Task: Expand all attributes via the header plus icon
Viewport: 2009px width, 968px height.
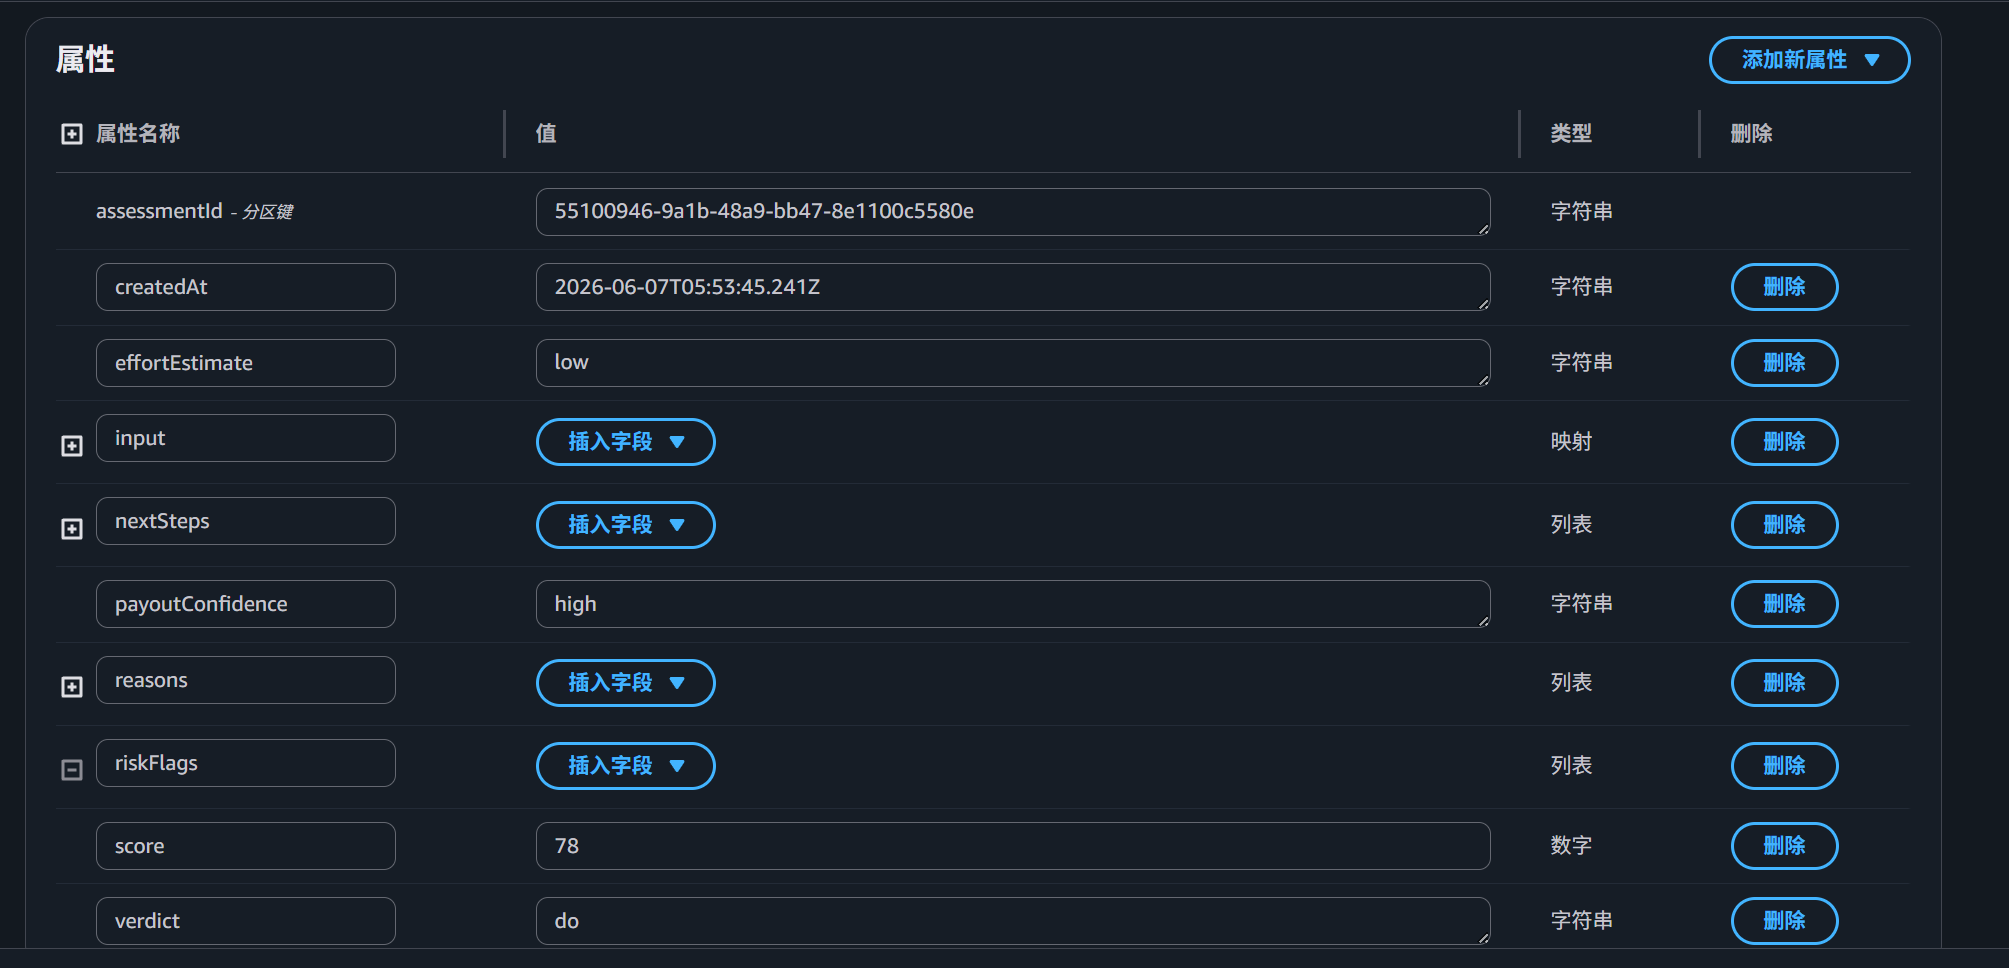Action: [x=72, y=134]
